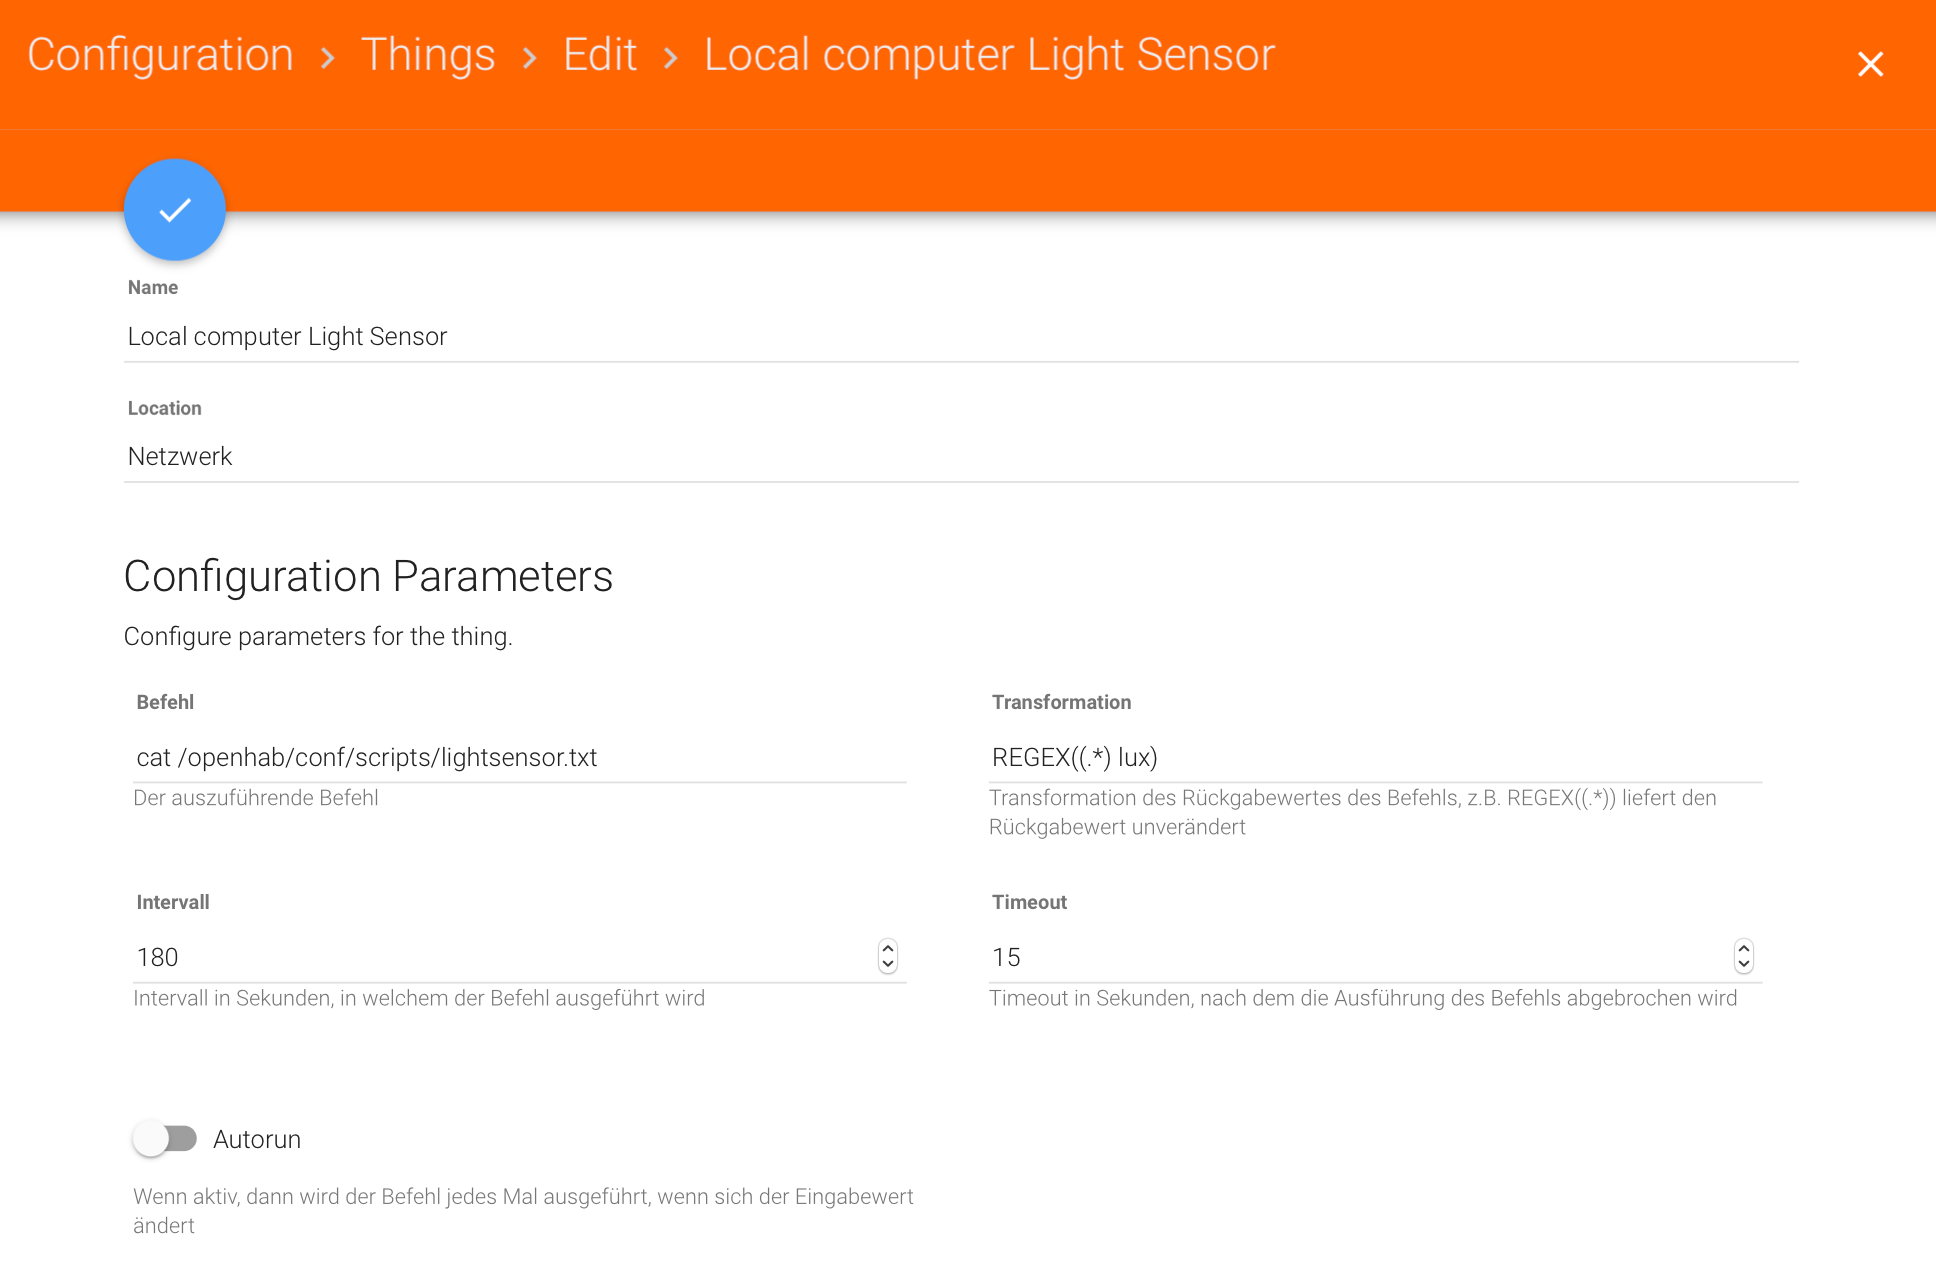Screen dimensions: 1936x1276
Task: Close the edit dialog with X icon
Action: click(x=1870, y=64)
